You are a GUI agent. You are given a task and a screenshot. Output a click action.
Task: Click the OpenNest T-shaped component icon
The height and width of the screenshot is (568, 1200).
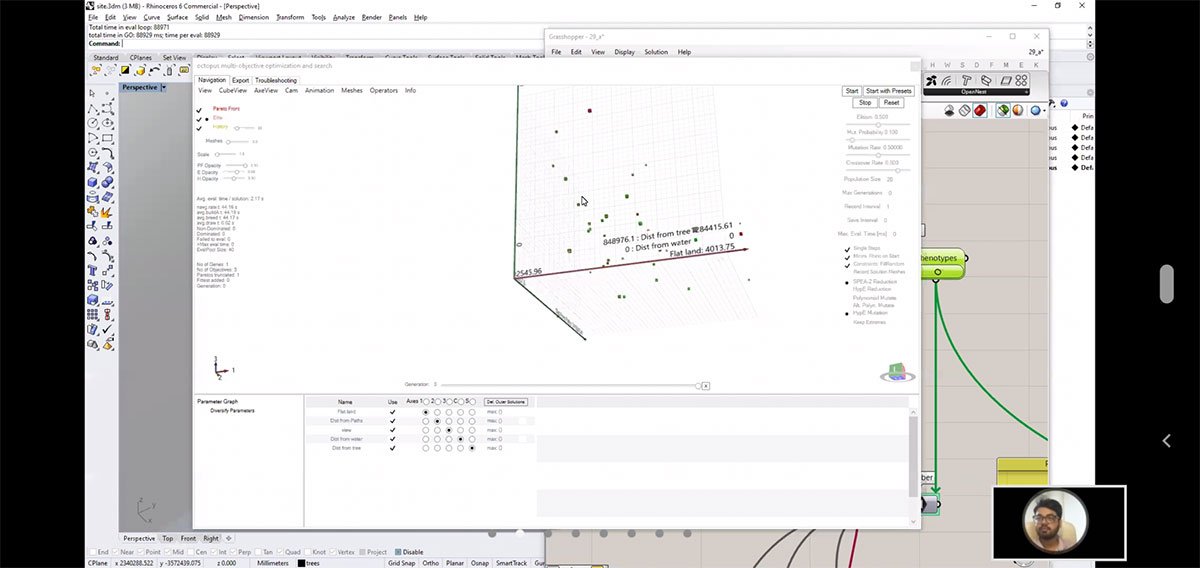pyautogui.click(x=967, y=80)
